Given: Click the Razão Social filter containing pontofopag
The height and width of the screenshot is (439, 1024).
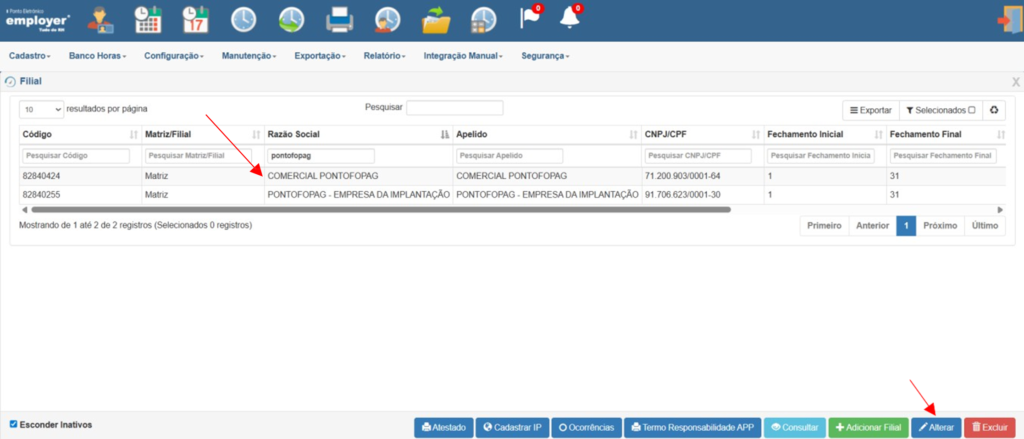Looking at the screenshot, I should tap(321, 156).
